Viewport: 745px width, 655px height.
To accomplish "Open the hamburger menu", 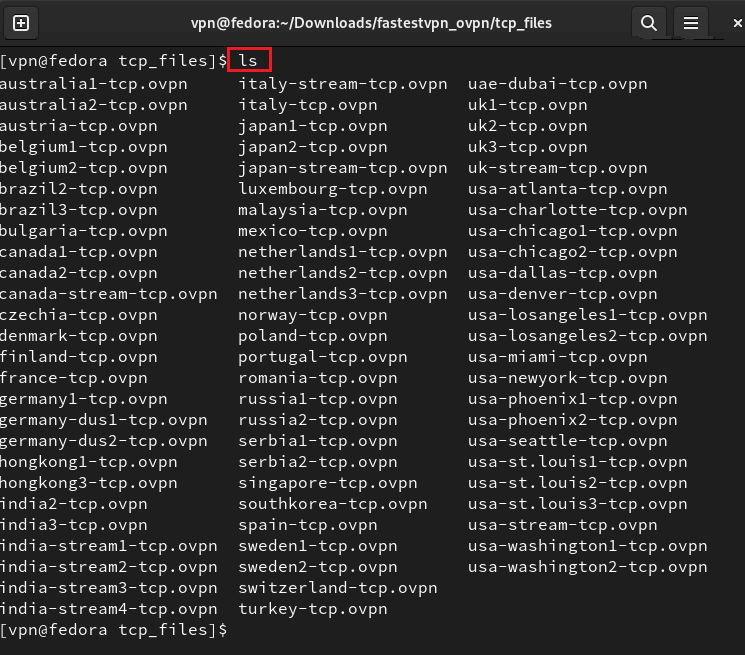I will [689, 23].
